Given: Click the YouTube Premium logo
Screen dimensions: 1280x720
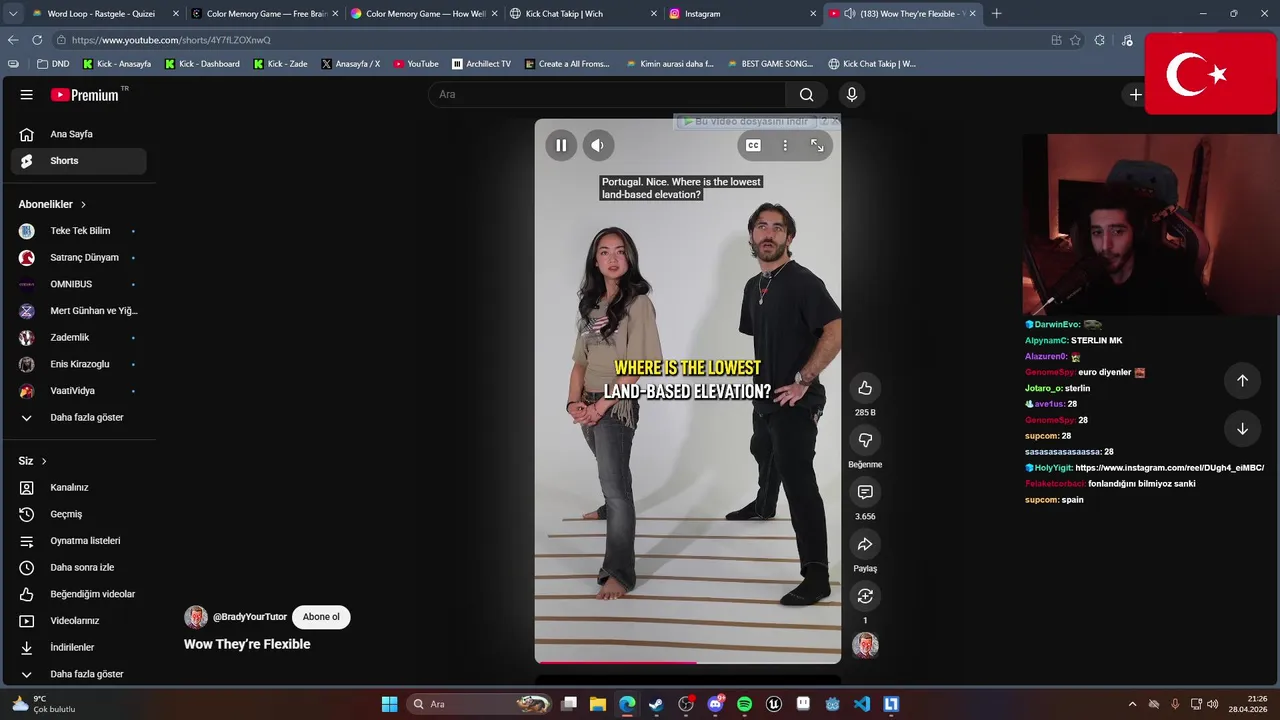Looking at the screenshot, I should tap(85, 94).
